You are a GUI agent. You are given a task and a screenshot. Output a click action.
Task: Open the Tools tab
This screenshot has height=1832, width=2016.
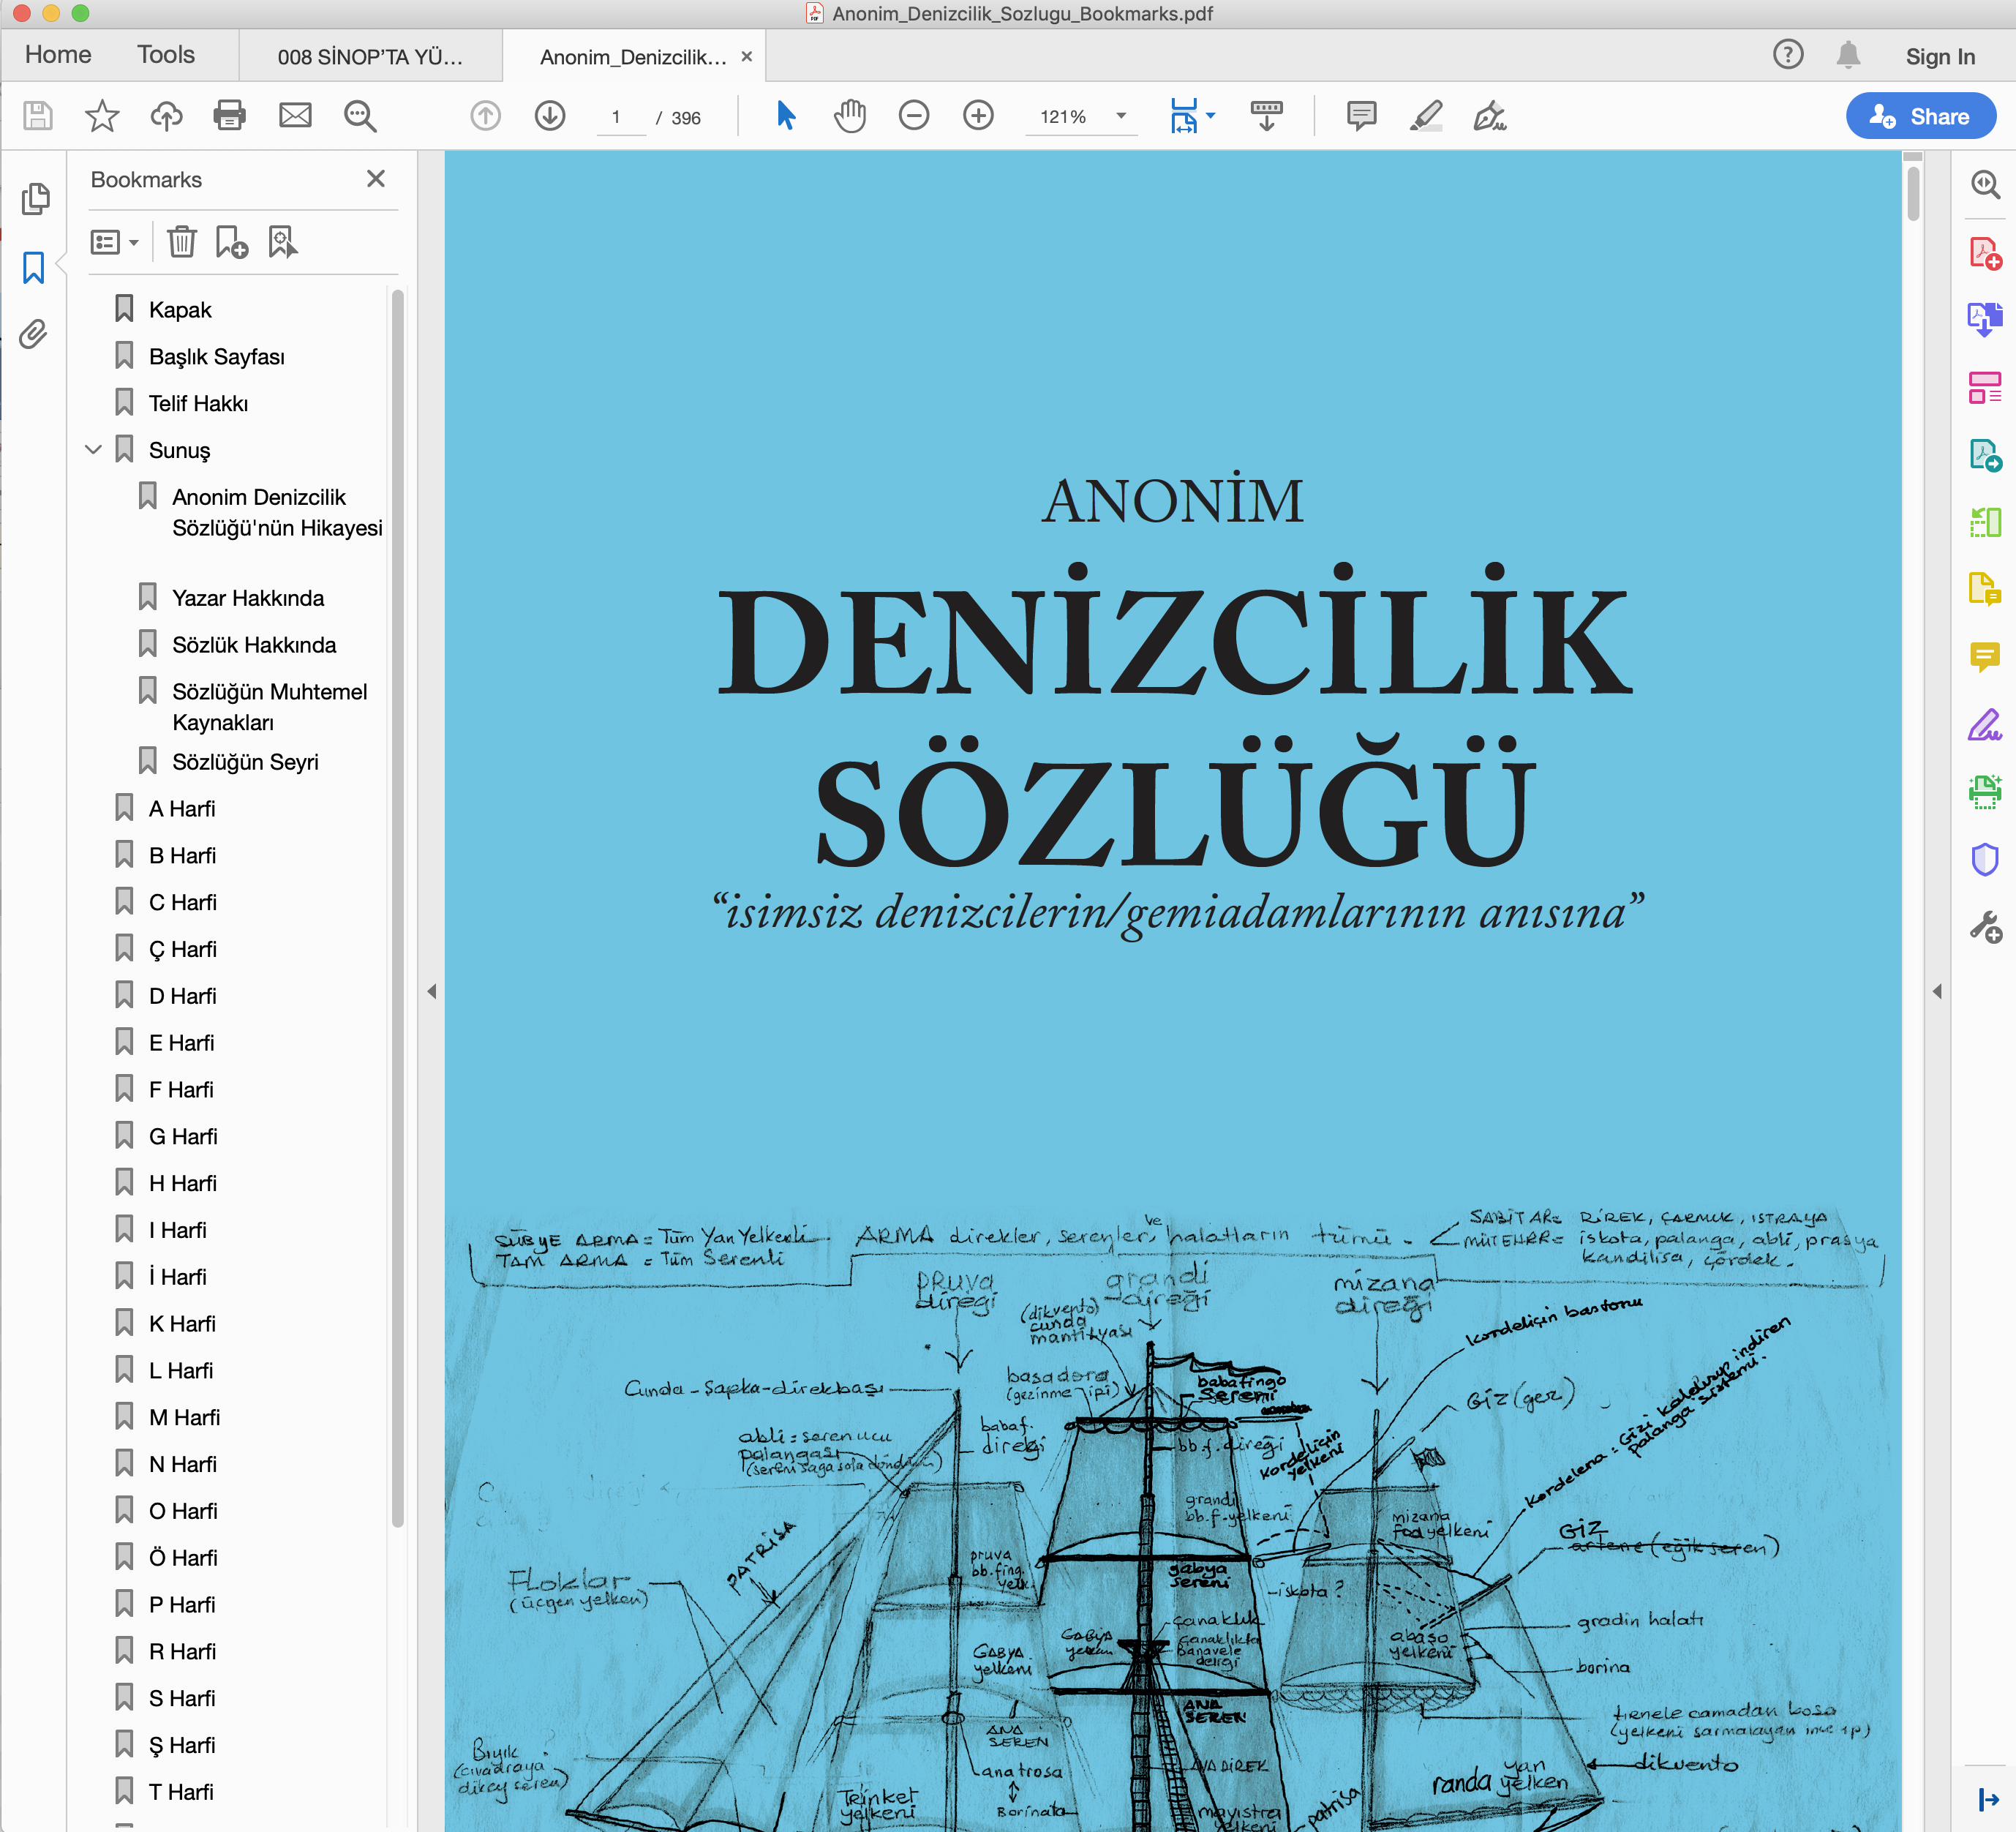point(166,55)
